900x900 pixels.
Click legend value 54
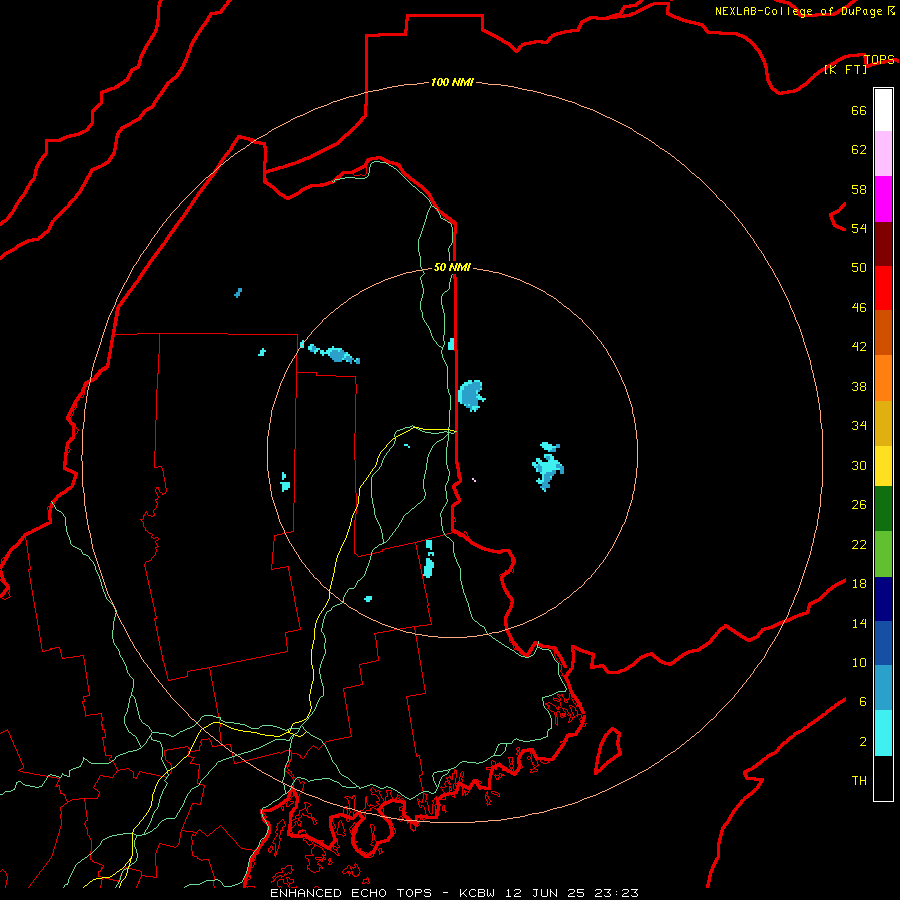(859, 228)
